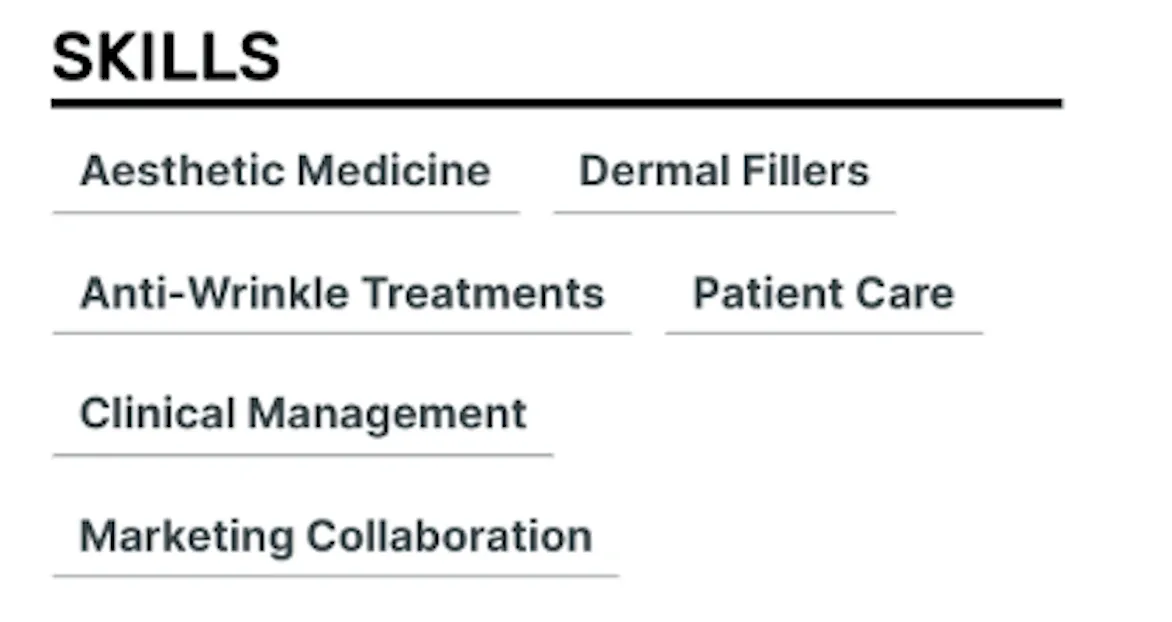Viewport: 1172px width, 622px height.
Task: Click the underline below Anti-Wrinkle Treatments
Action: point(342,333)
